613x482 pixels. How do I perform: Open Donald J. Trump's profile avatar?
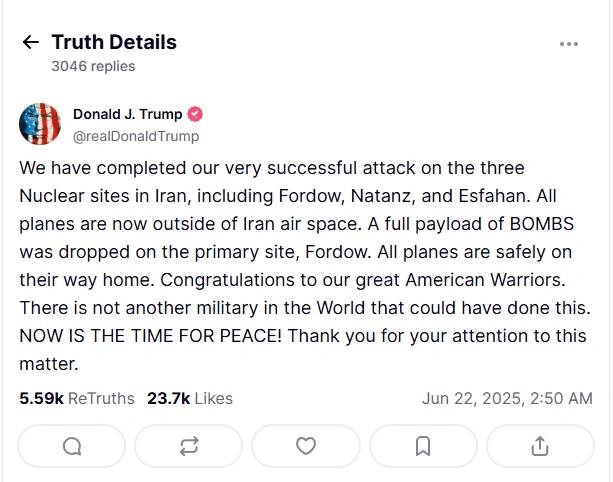40,124
